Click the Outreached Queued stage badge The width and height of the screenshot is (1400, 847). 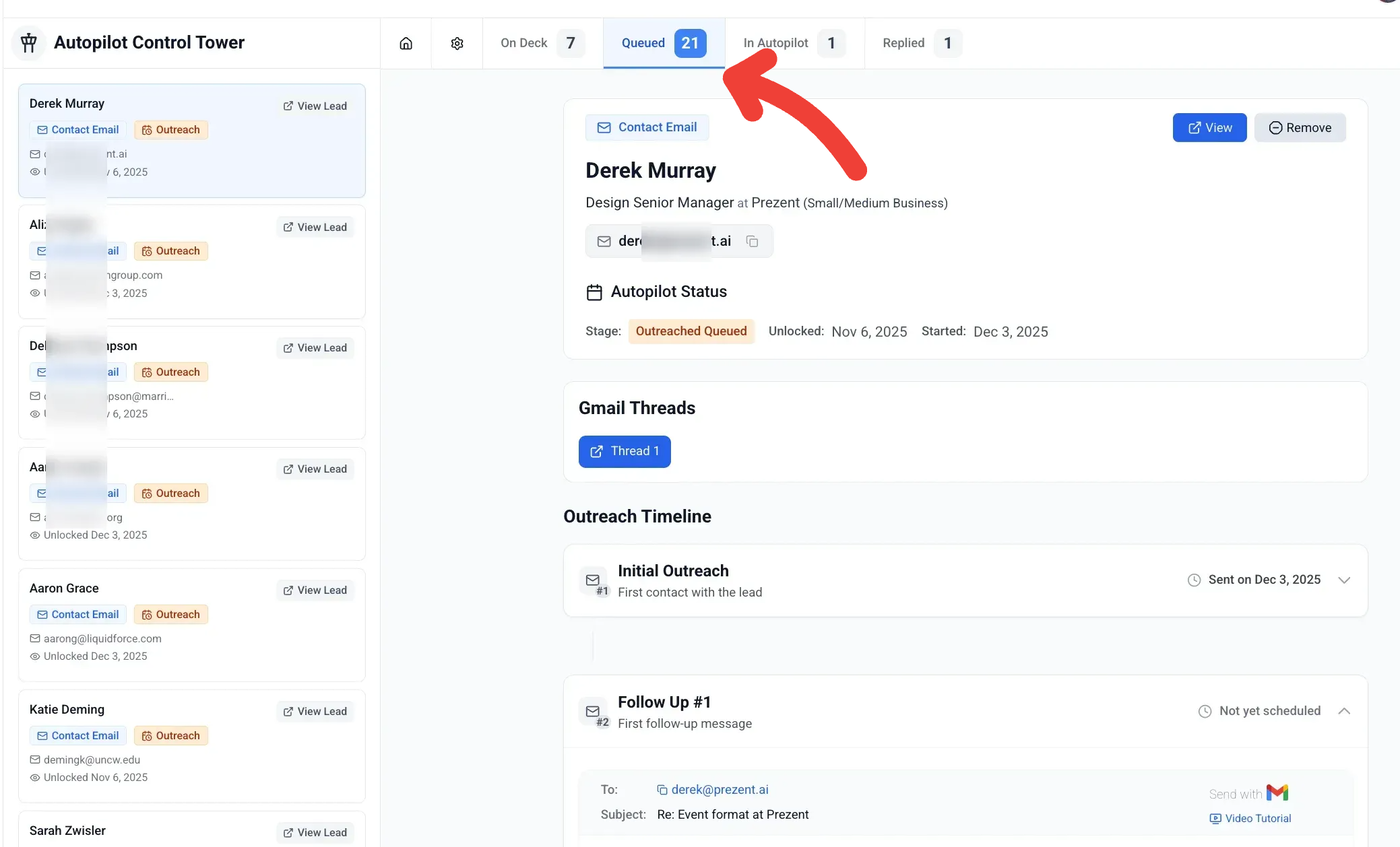tap(691, 332)
